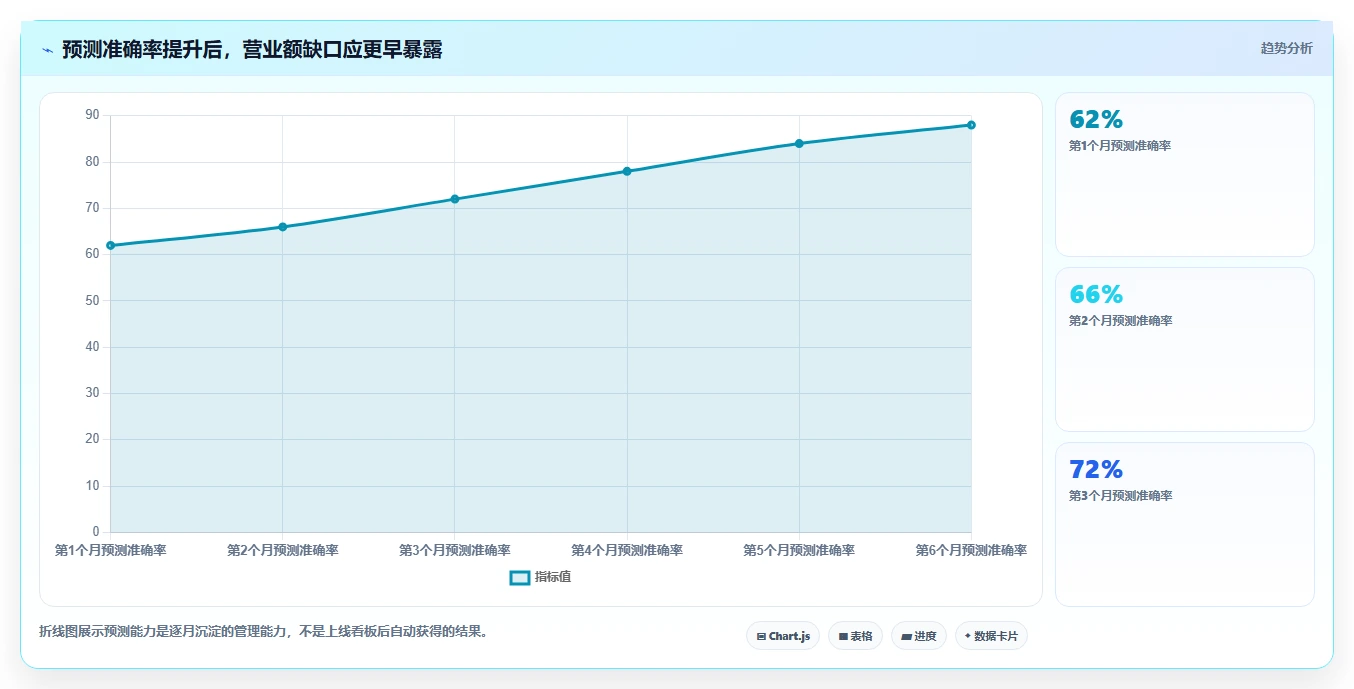Open the 66% metric card

[1185, 350]
